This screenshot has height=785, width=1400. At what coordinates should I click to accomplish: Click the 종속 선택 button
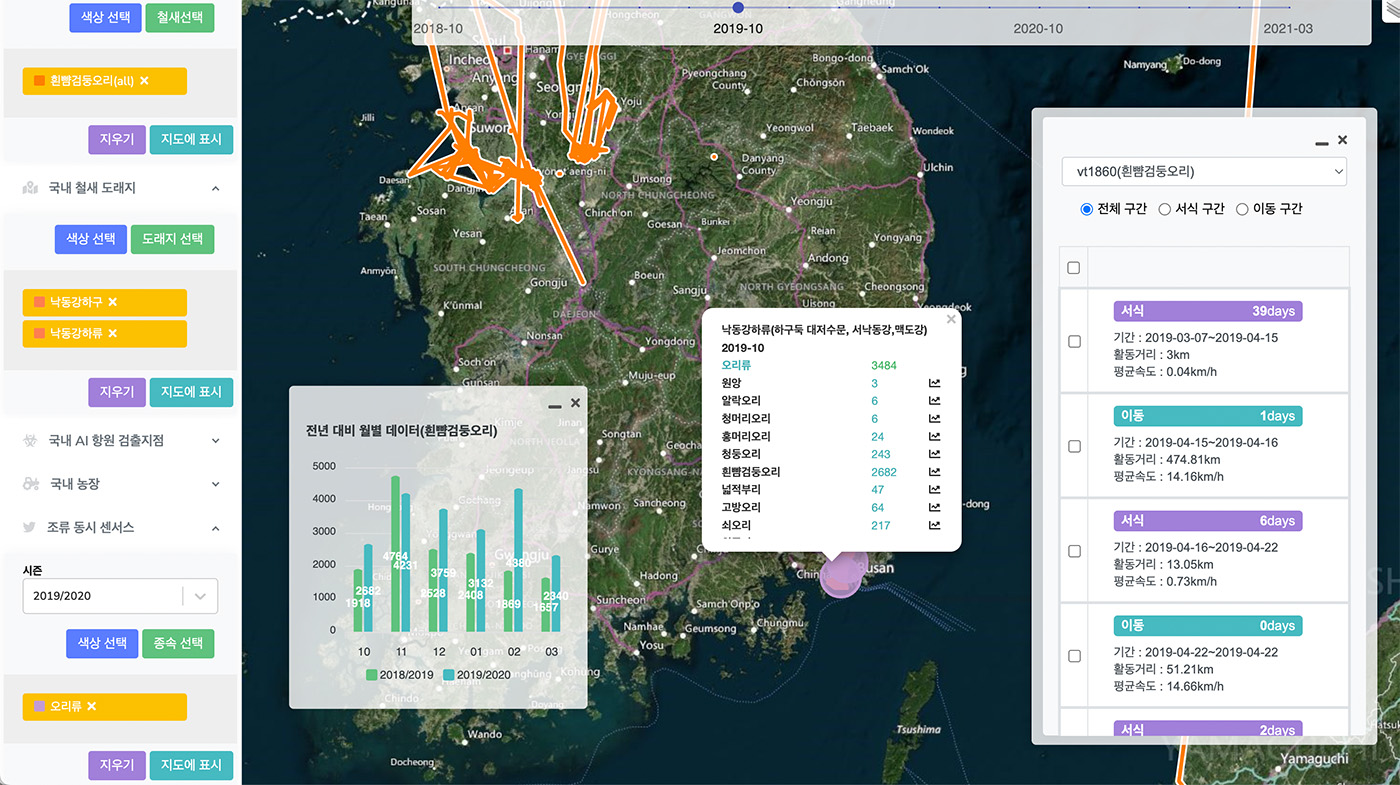tap(178, 643)
